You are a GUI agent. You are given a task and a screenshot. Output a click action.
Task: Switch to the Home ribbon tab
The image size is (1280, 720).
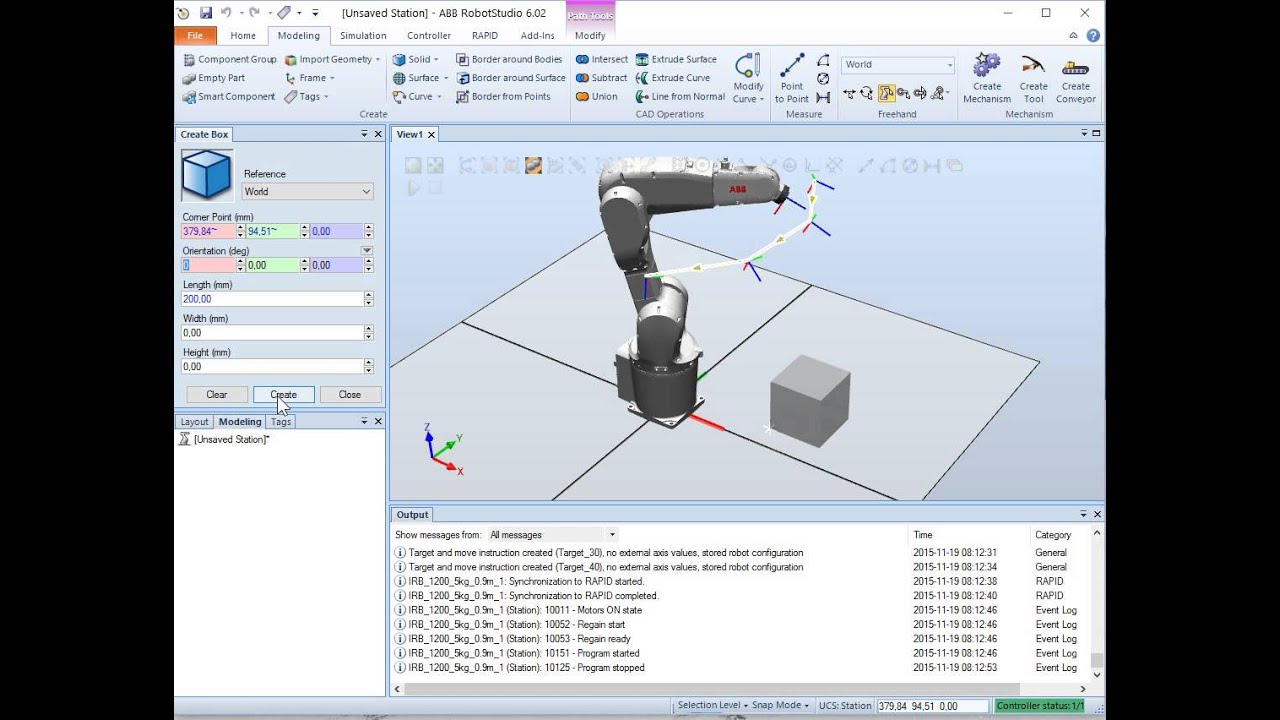[x=243, y=35]
